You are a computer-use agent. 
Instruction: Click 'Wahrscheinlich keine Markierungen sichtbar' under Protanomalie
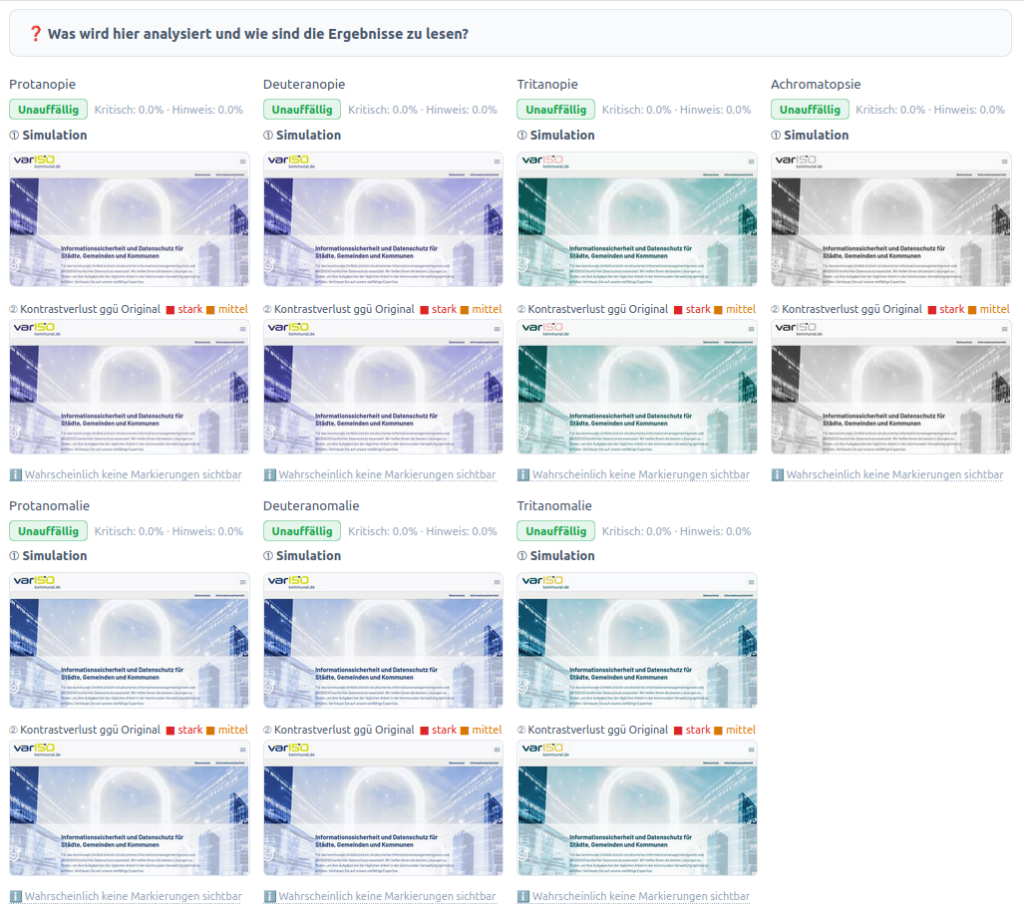point(133,896)
